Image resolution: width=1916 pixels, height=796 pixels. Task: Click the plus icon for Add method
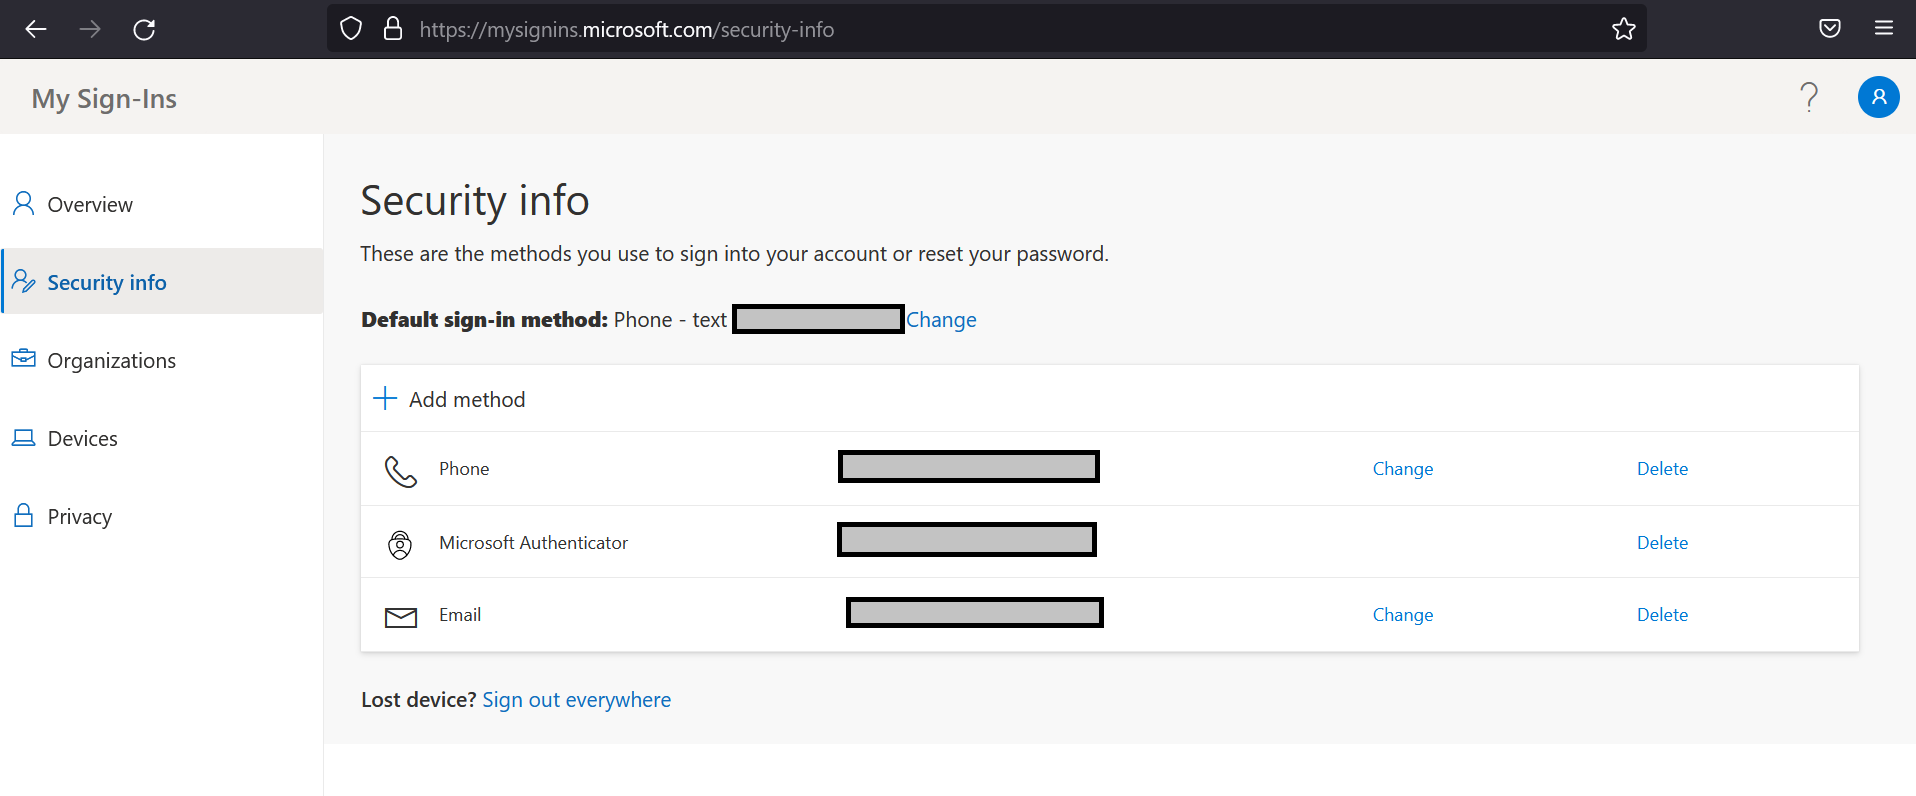[385, 399]
